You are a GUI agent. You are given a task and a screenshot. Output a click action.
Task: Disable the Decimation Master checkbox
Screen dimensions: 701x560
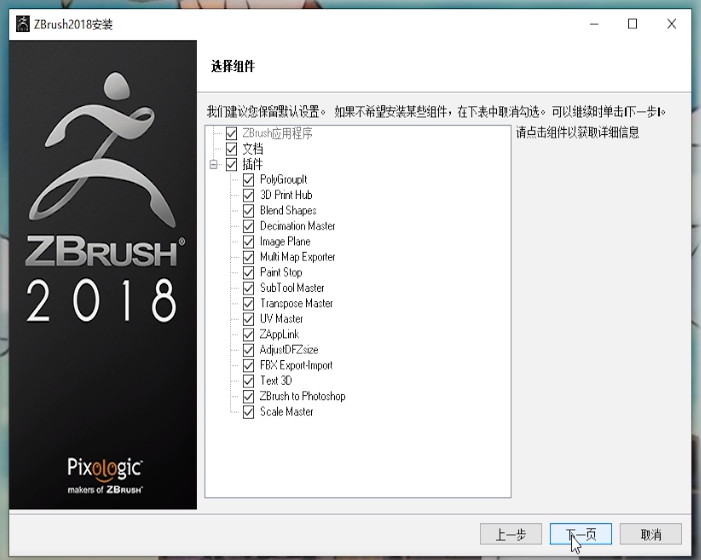(x=249, y=226)
